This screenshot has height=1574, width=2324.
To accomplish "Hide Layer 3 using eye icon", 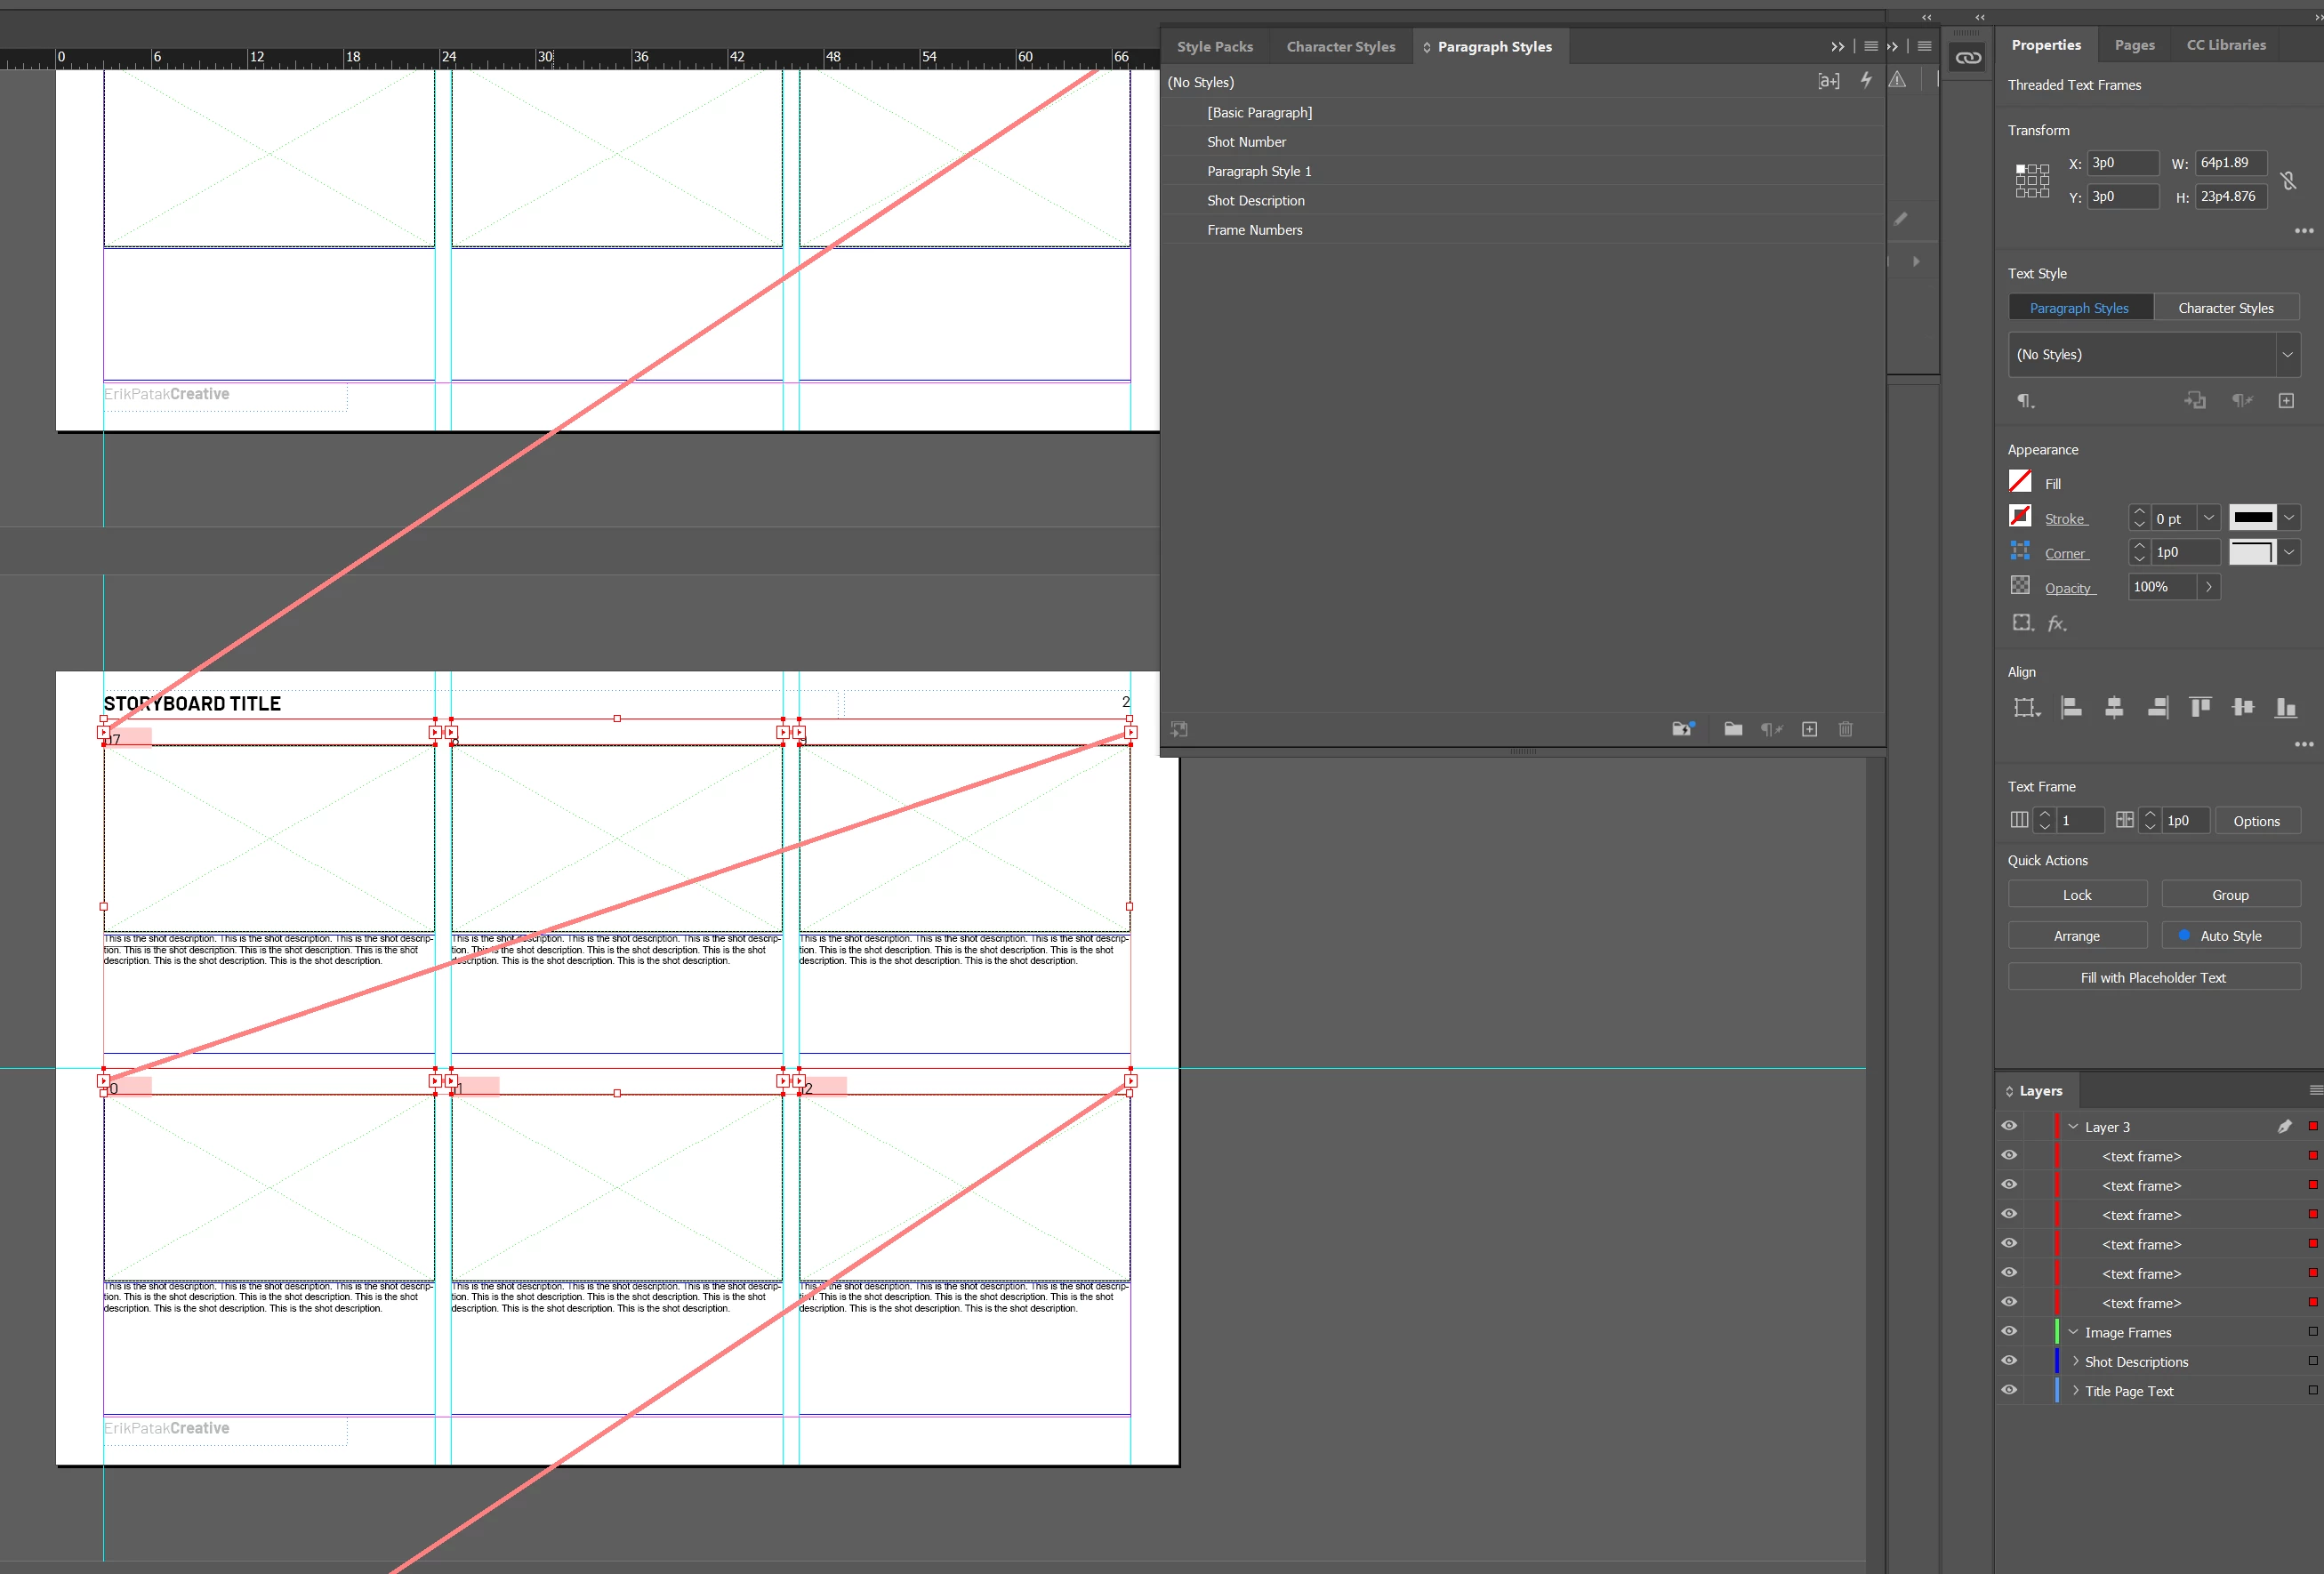I will pyautogui.click(x=2009, y=1126).
